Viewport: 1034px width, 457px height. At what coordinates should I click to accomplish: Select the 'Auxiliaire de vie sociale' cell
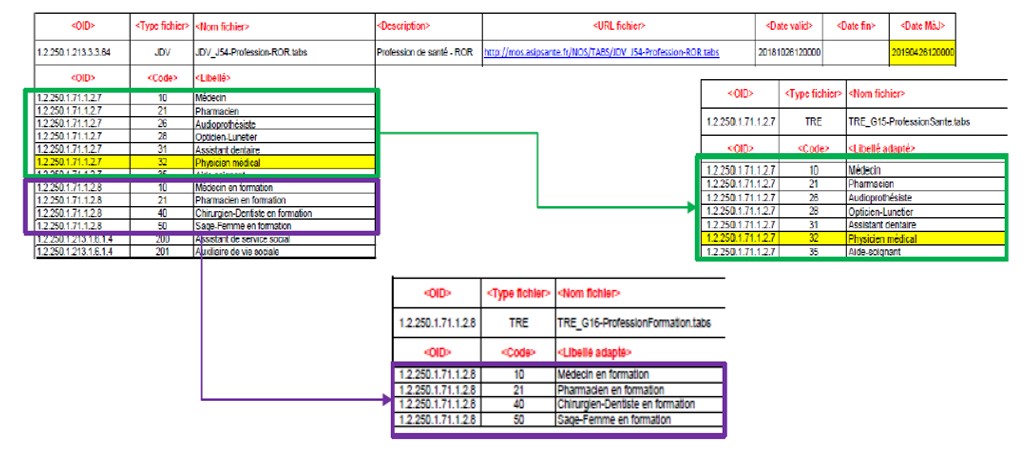tap(285, 252)
